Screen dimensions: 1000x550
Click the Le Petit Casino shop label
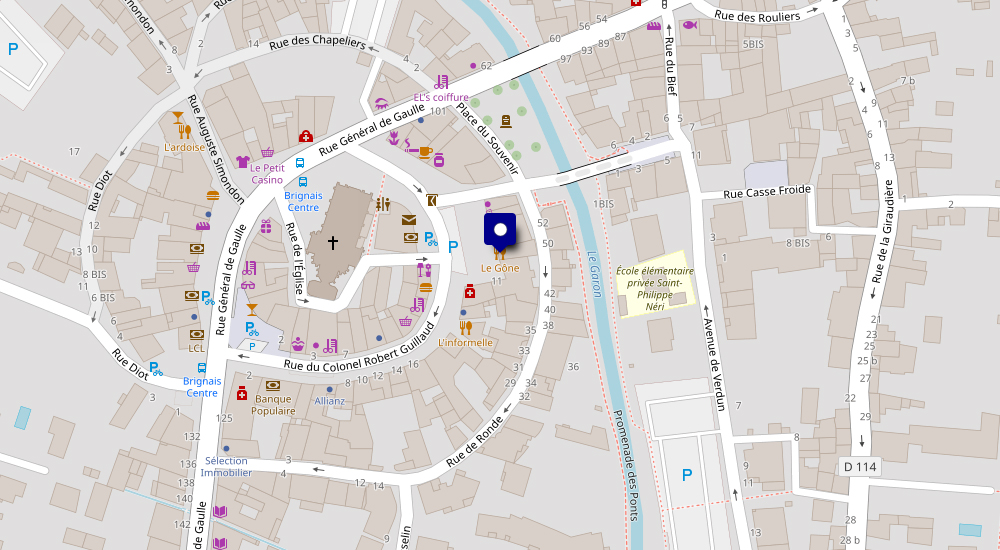267,174
